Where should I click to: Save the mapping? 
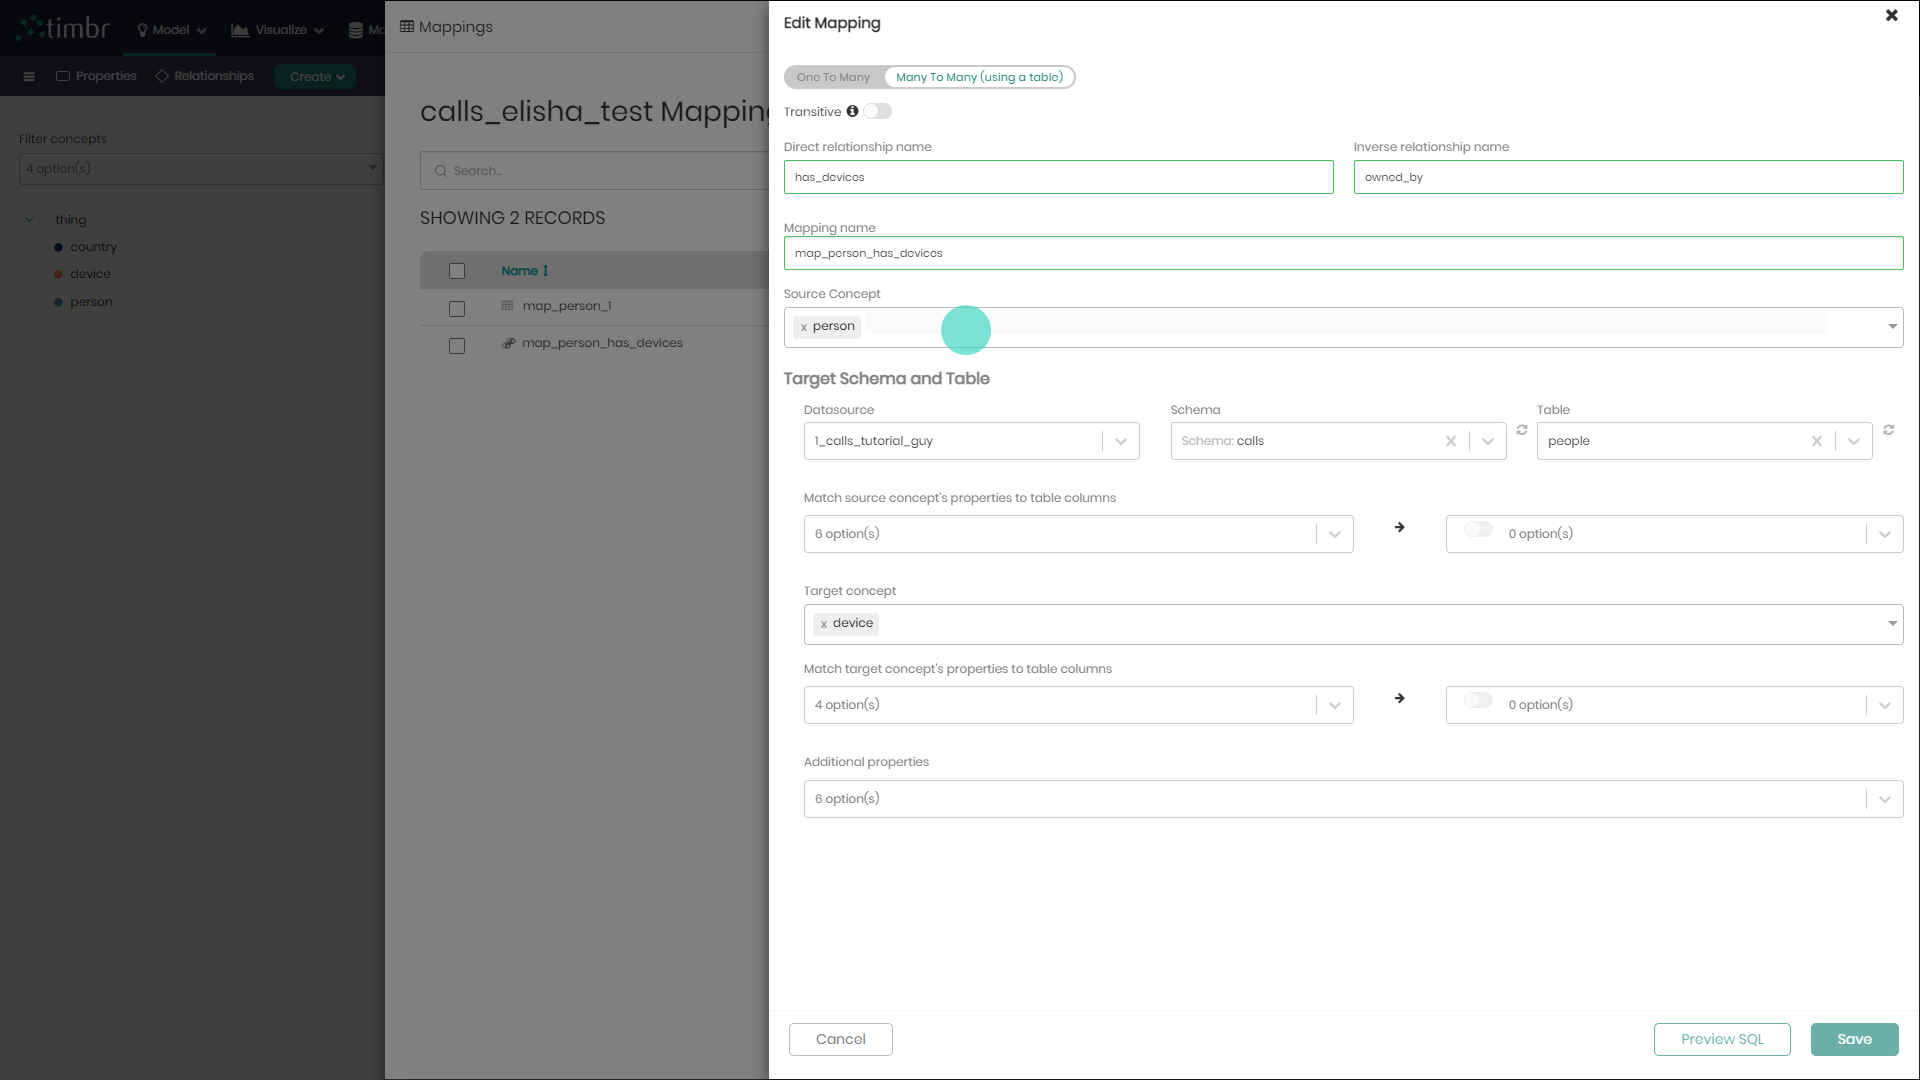coord(1854,1039)
